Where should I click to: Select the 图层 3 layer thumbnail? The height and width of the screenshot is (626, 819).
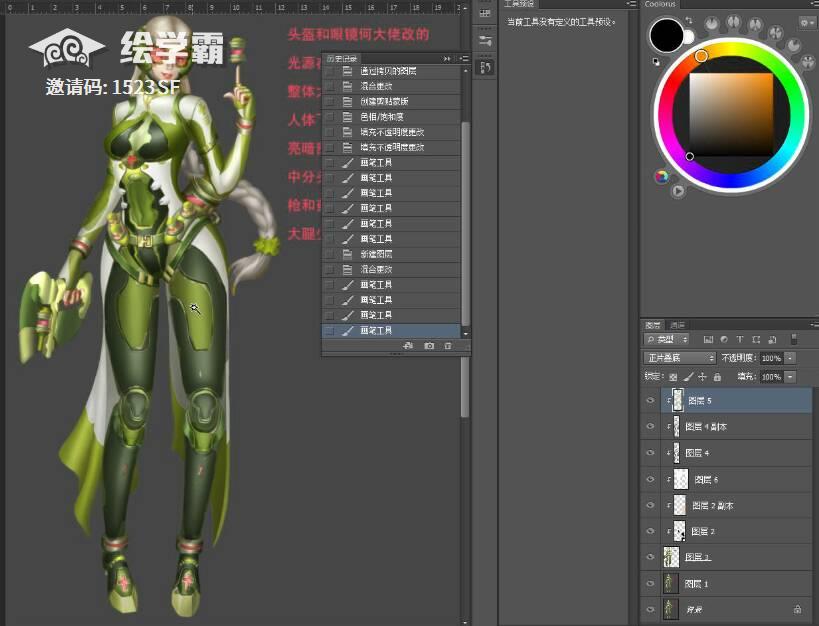(x=671, y=557)
